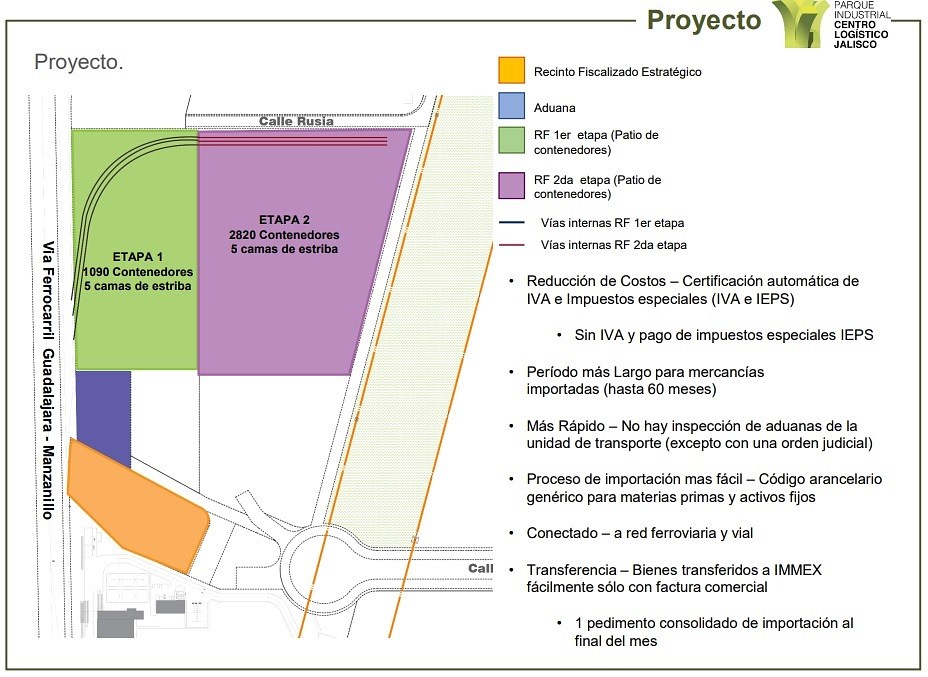The image size is (928, 677).
Task: Select the ETAPA 2 label in the purple zone
Action: pyautogui.click(x=284, y=219)
